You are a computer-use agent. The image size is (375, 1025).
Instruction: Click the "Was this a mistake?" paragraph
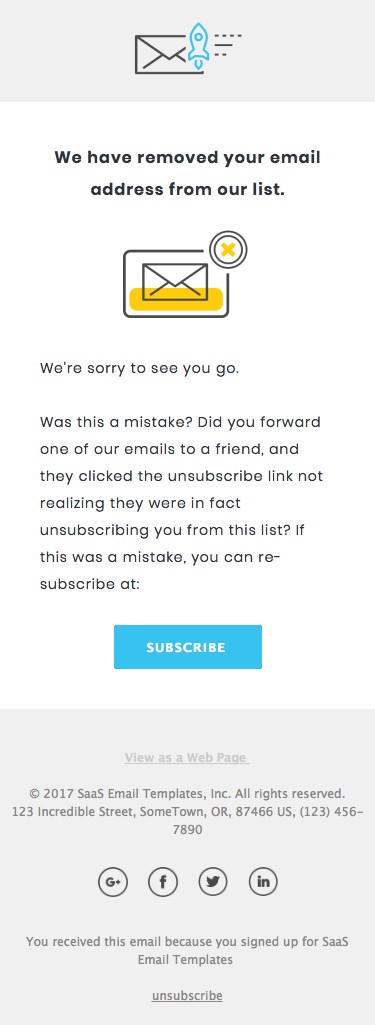point(182,503)
